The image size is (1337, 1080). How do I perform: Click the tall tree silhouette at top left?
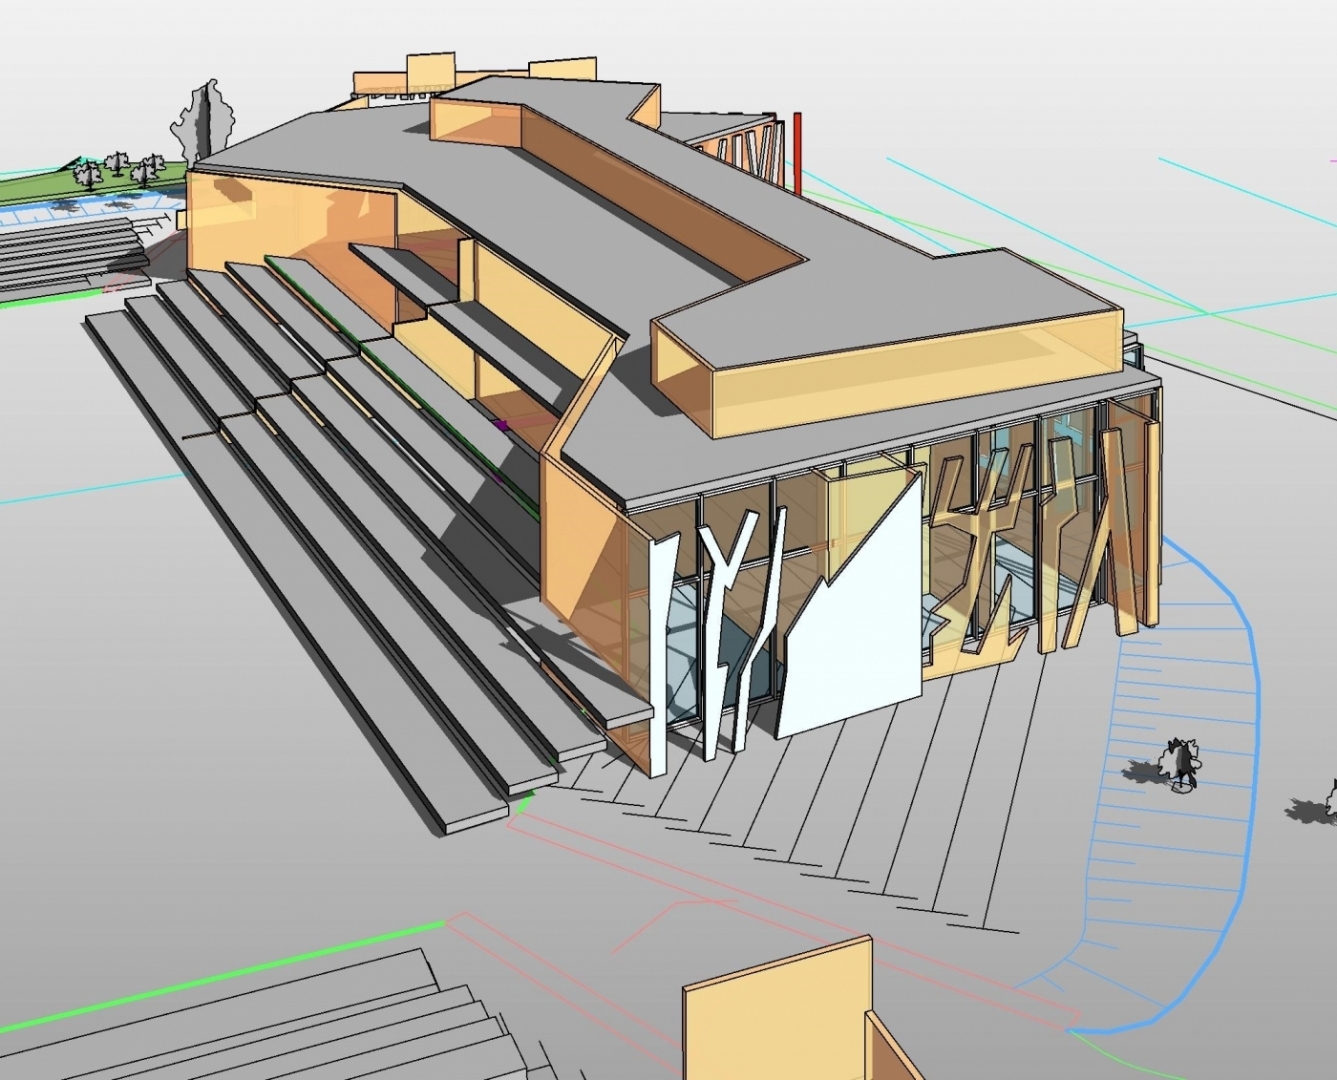(206, 122)
